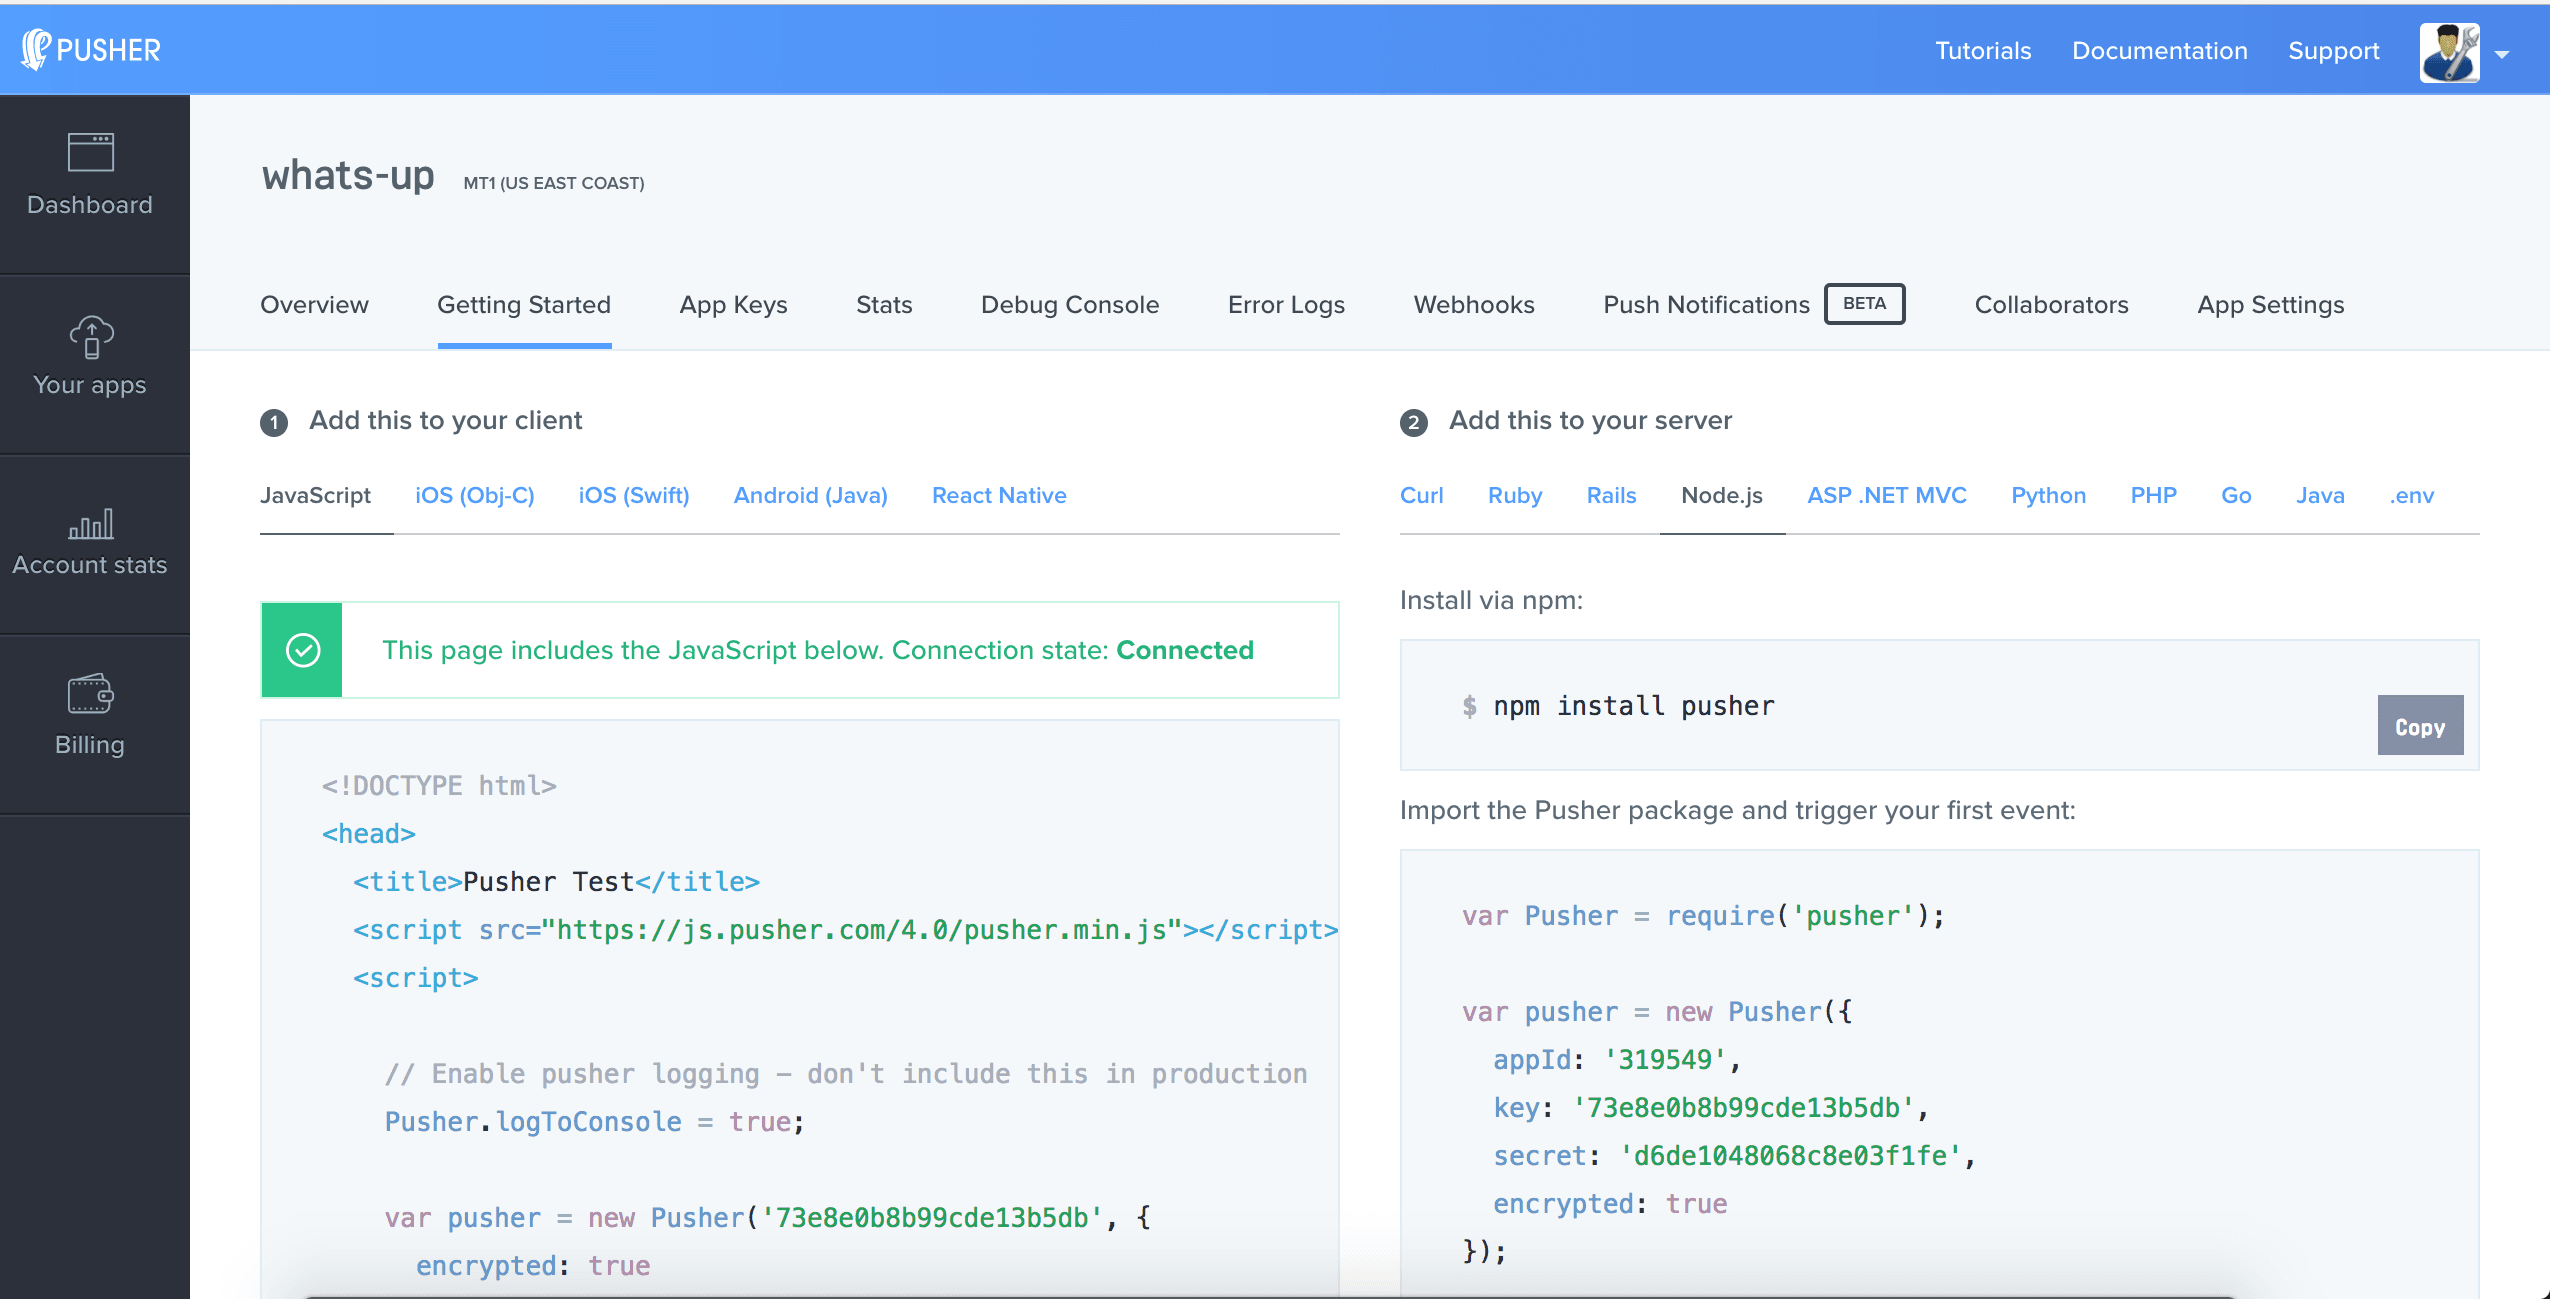Open the Documentation page
The width and height of the screenshot is (2550, 1299).
(x=2159, y=50)
